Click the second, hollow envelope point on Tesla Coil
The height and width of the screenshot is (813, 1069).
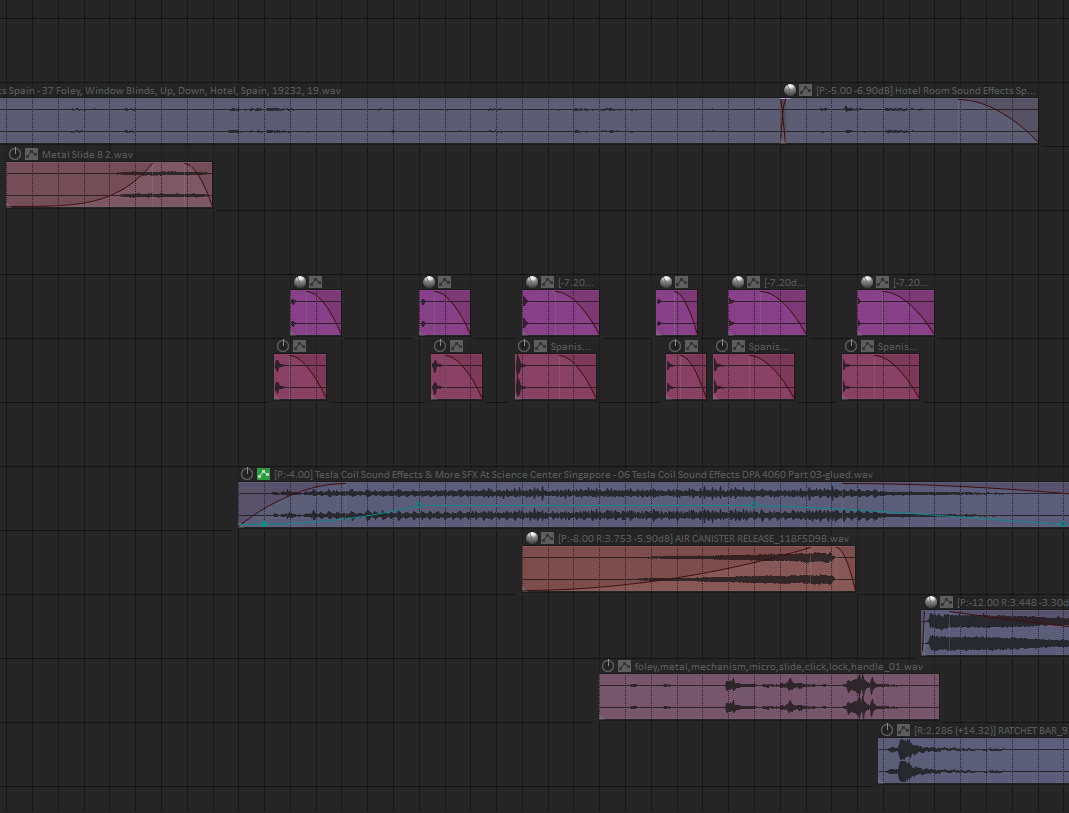(419, 505)
